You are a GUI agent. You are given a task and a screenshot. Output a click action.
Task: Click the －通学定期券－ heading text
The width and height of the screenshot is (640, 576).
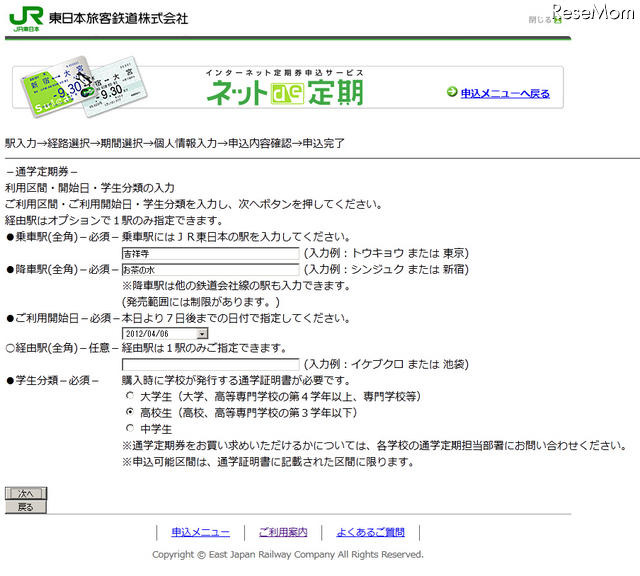42,172
